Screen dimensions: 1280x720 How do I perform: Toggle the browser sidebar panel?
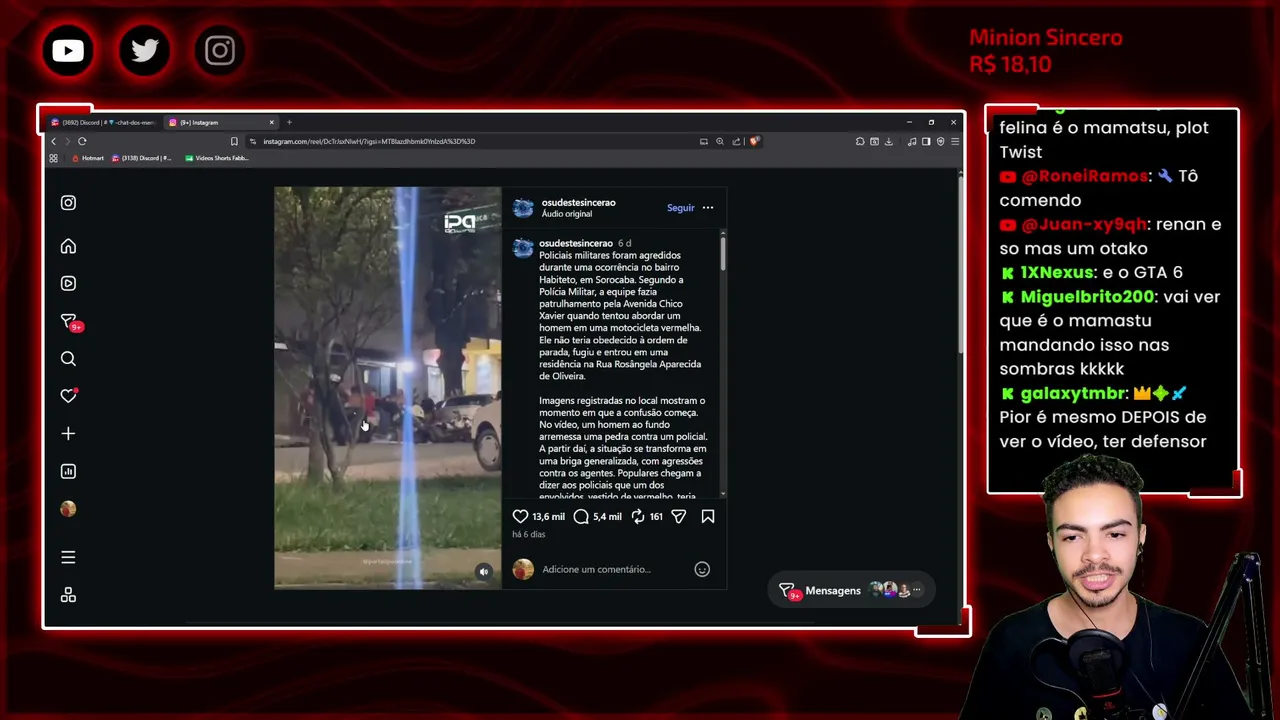click(x=926, y=141)
